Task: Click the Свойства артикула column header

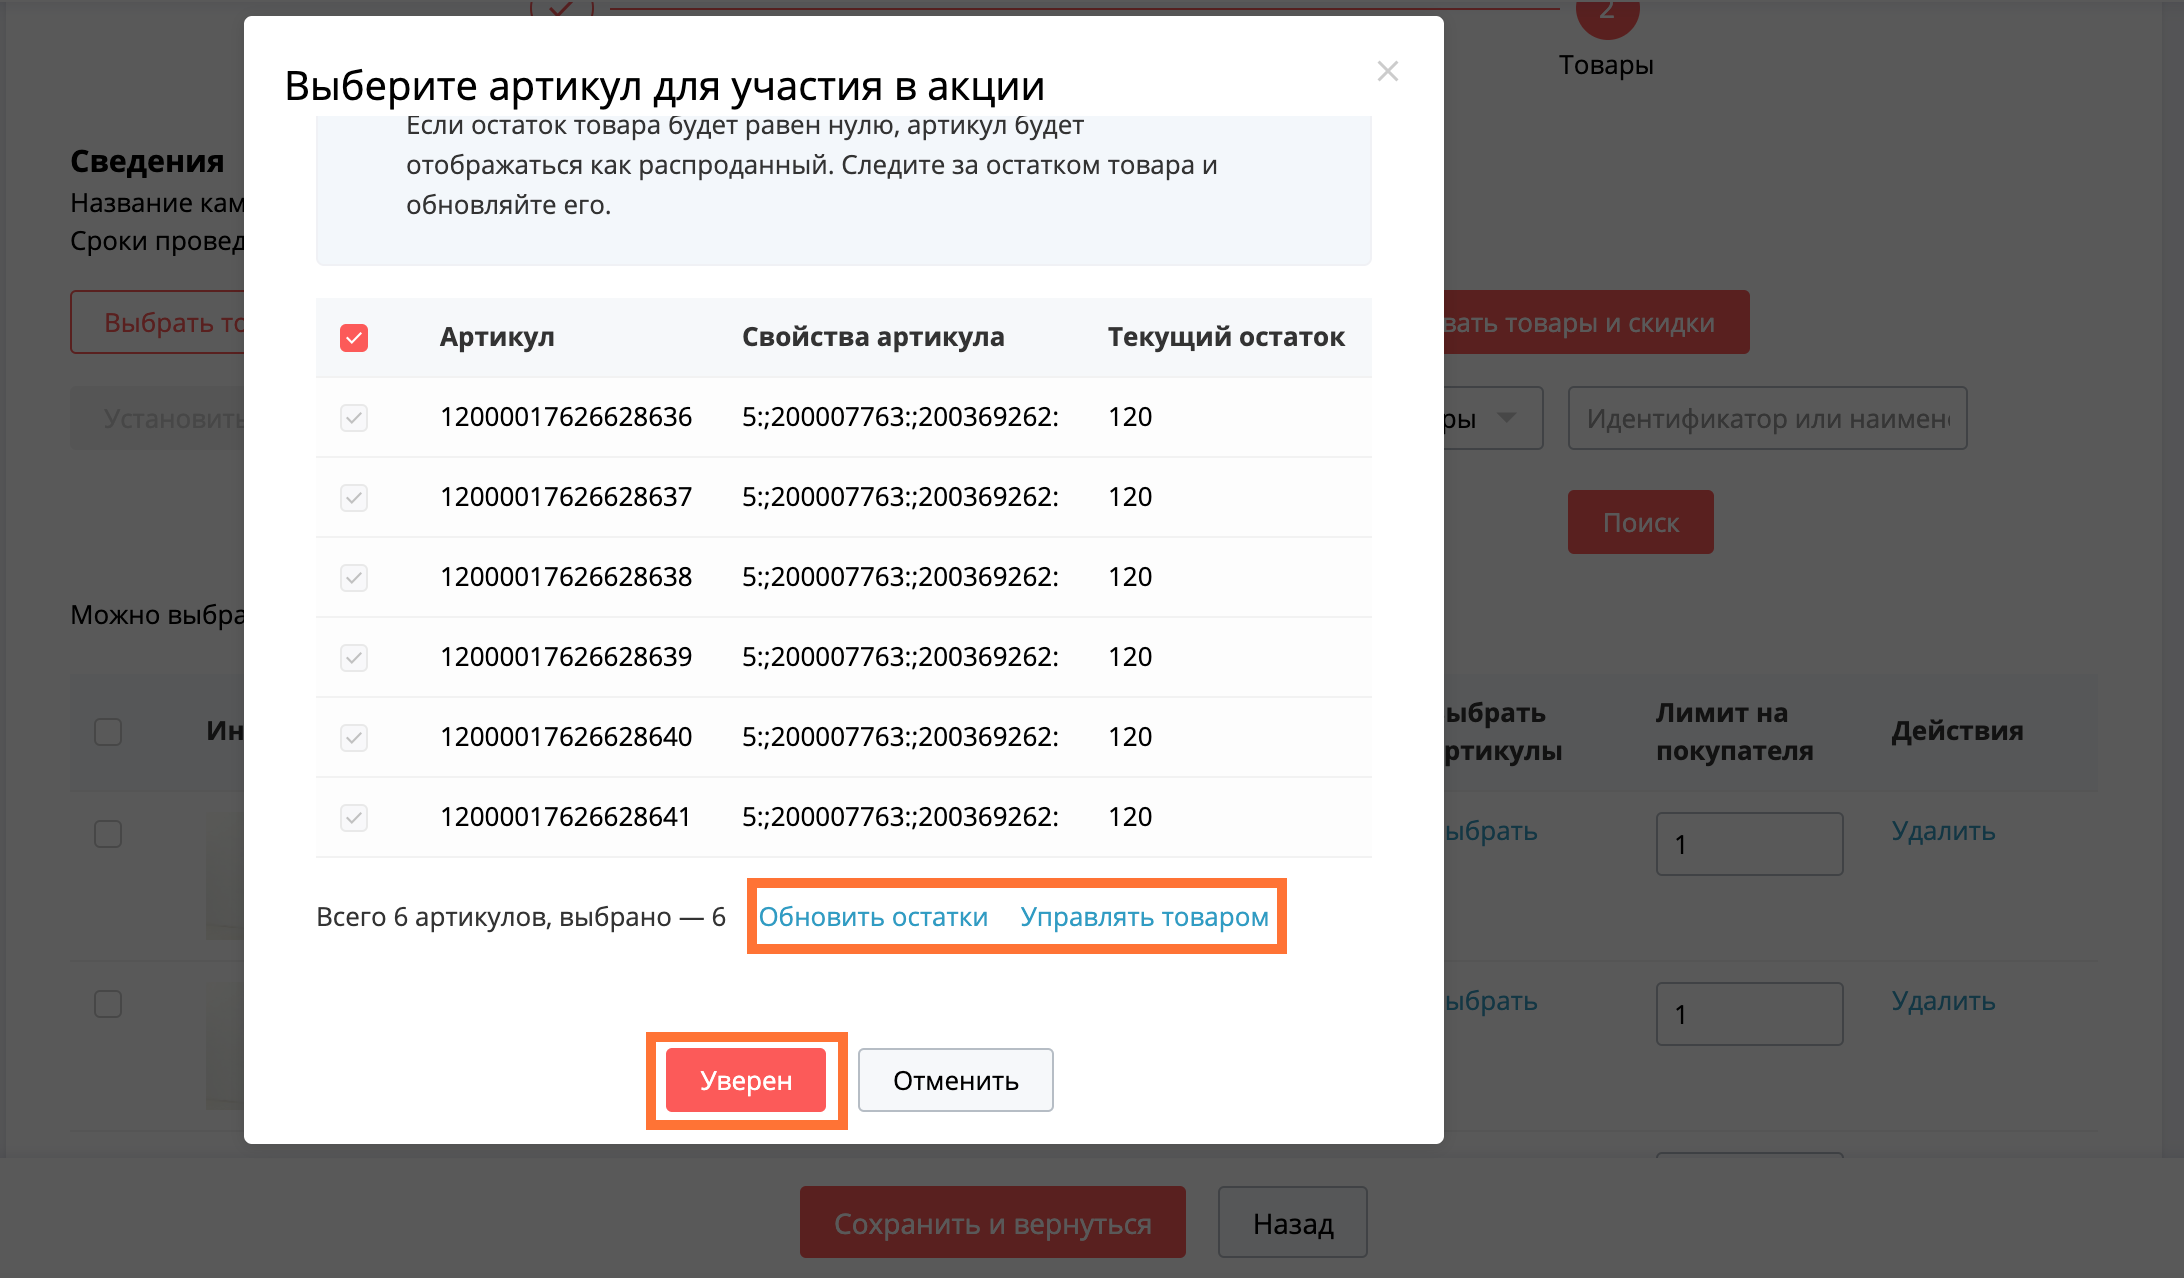Action: click(873, 337)
